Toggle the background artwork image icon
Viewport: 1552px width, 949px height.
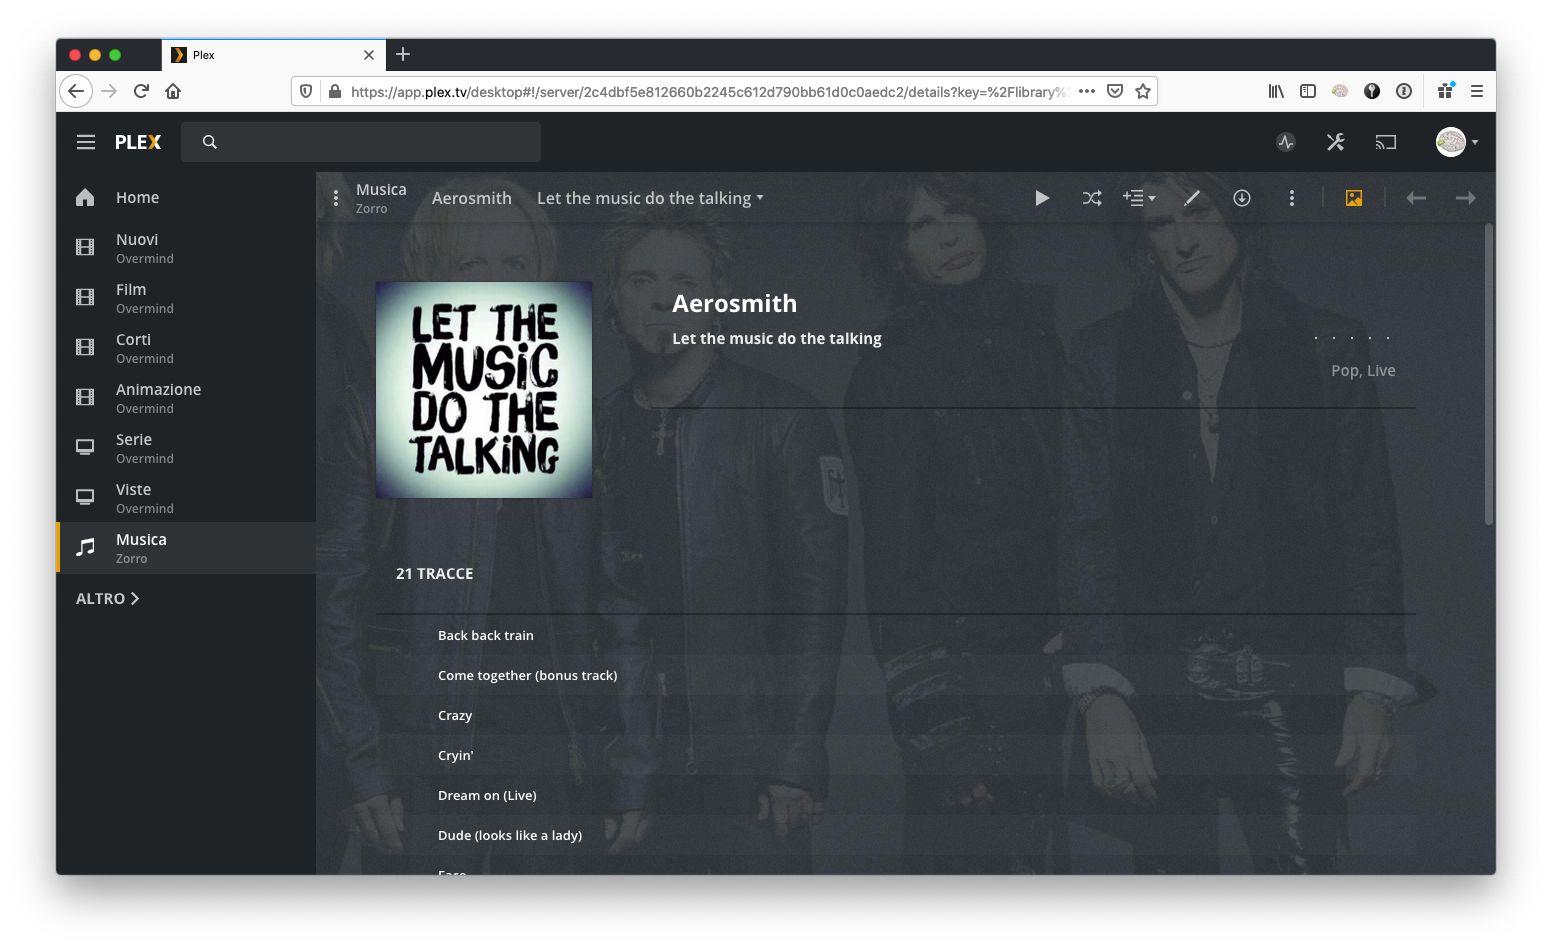tap(1354, 198)
